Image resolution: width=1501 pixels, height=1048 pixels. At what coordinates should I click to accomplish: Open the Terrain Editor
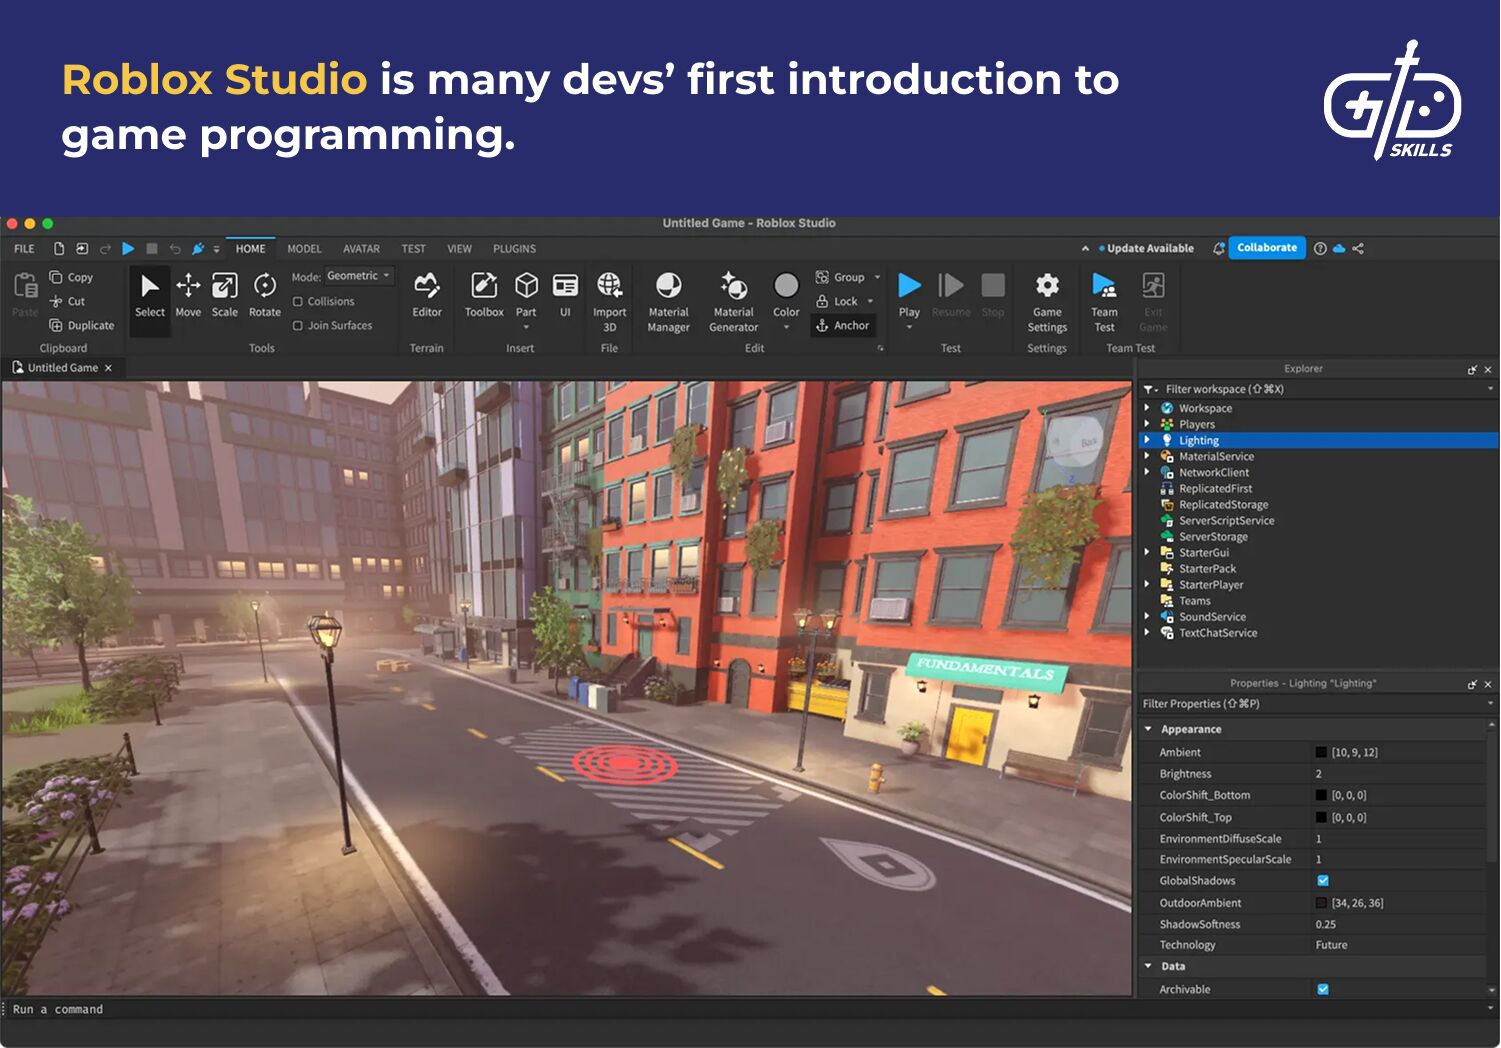point(427,295)
